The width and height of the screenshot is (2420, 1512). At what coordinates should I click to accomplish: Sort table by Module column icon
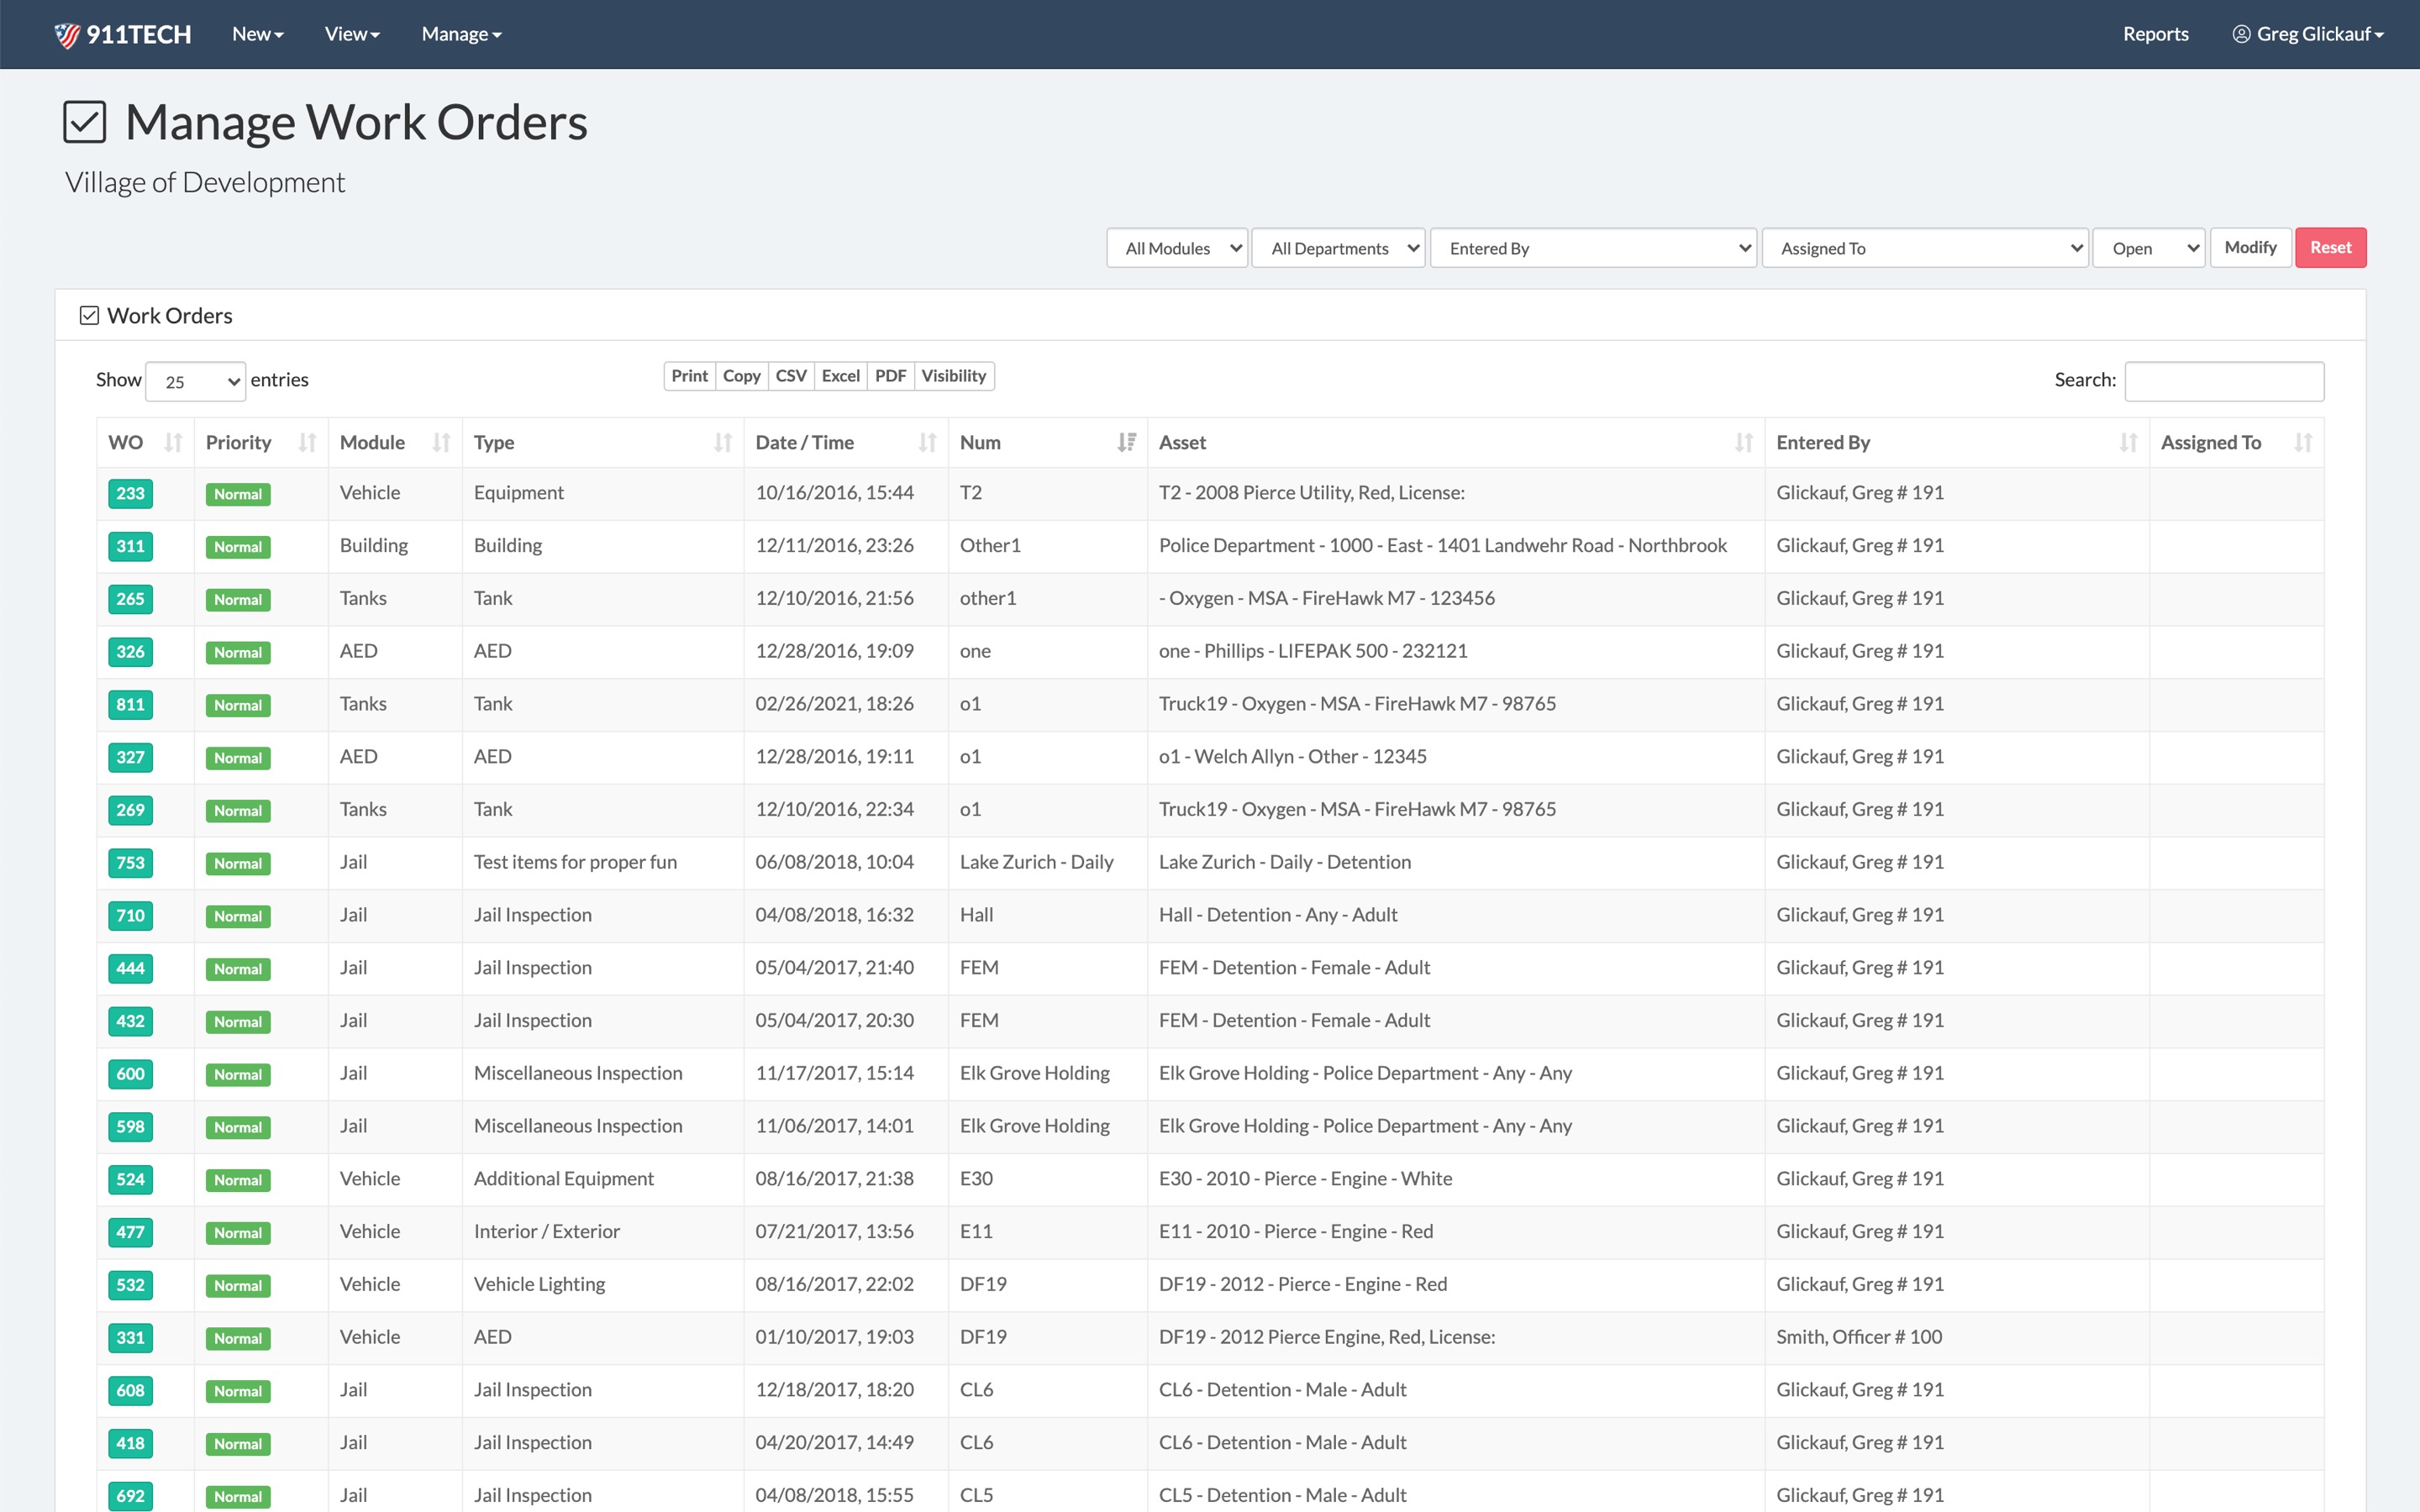click(441, 443)
